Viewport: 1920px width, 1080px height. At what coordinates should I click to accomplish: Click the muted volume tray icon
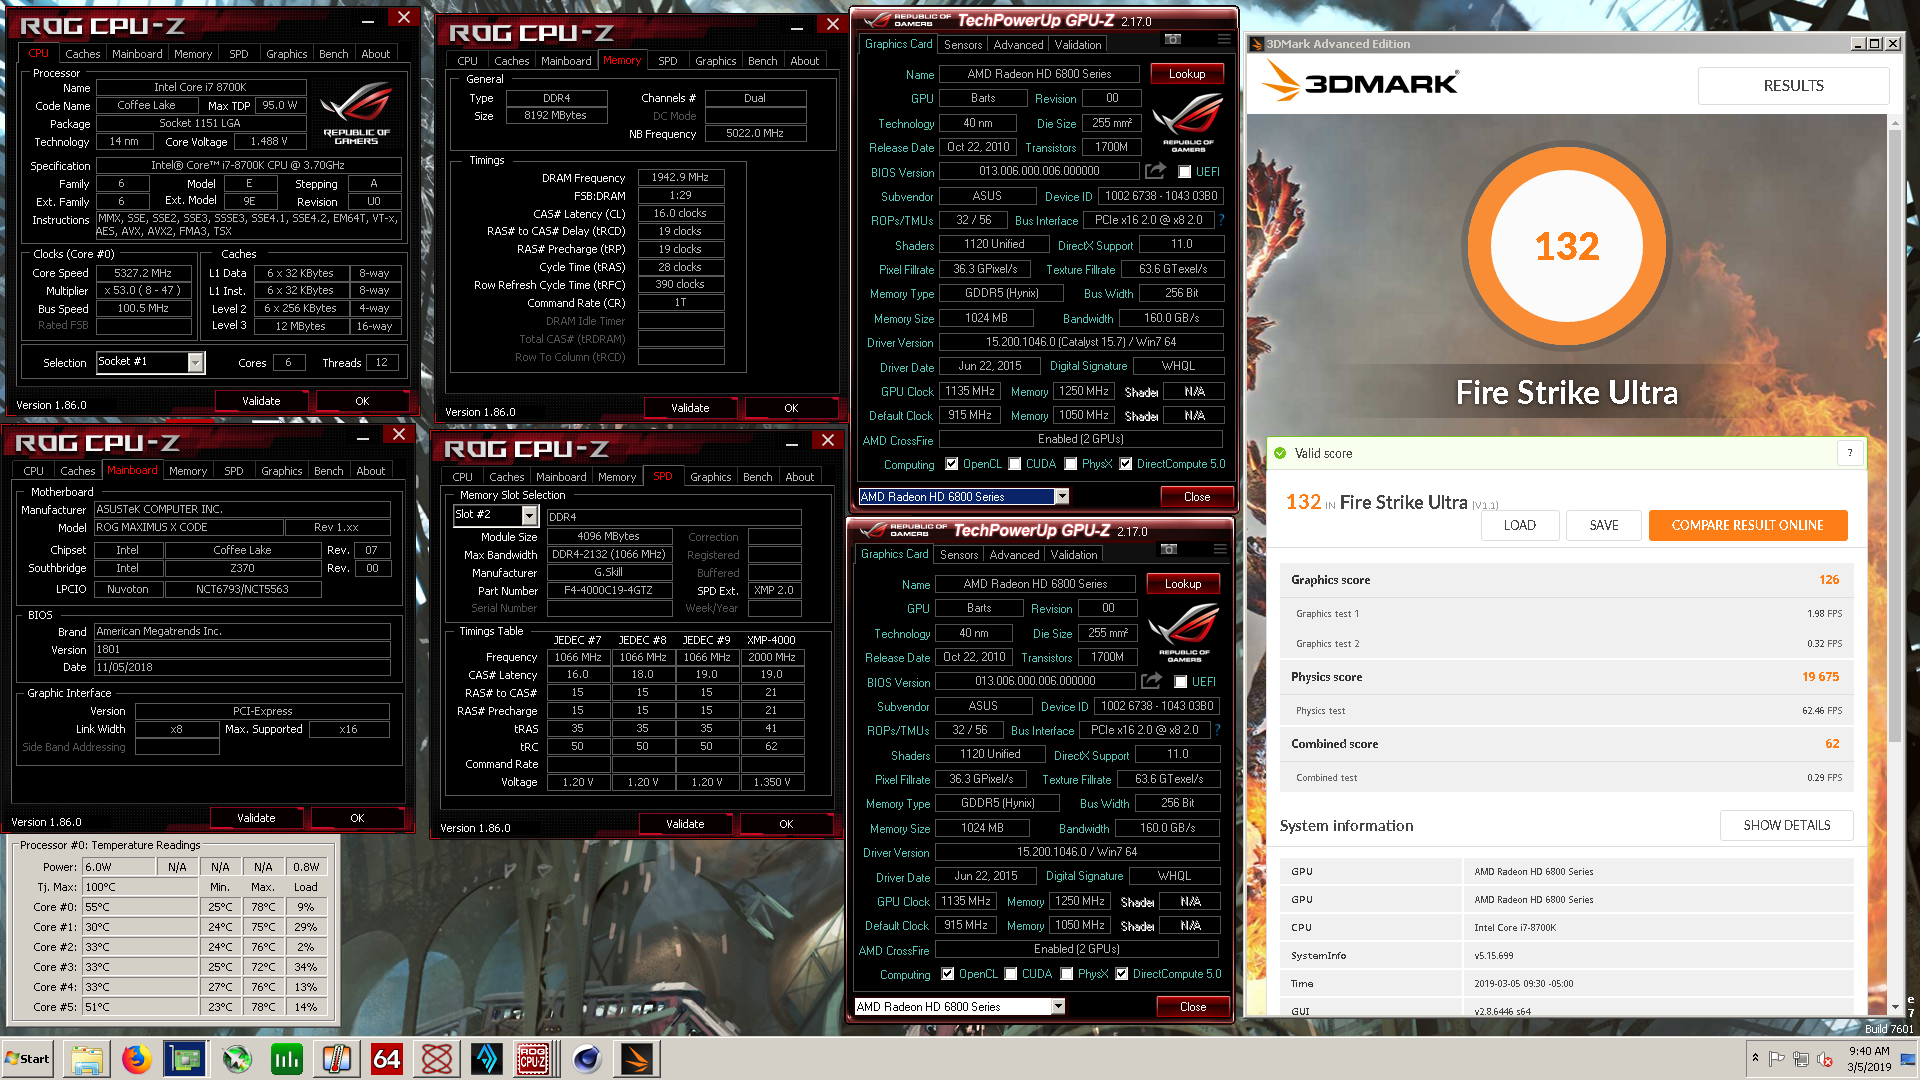click(x=1824, y=1059)
